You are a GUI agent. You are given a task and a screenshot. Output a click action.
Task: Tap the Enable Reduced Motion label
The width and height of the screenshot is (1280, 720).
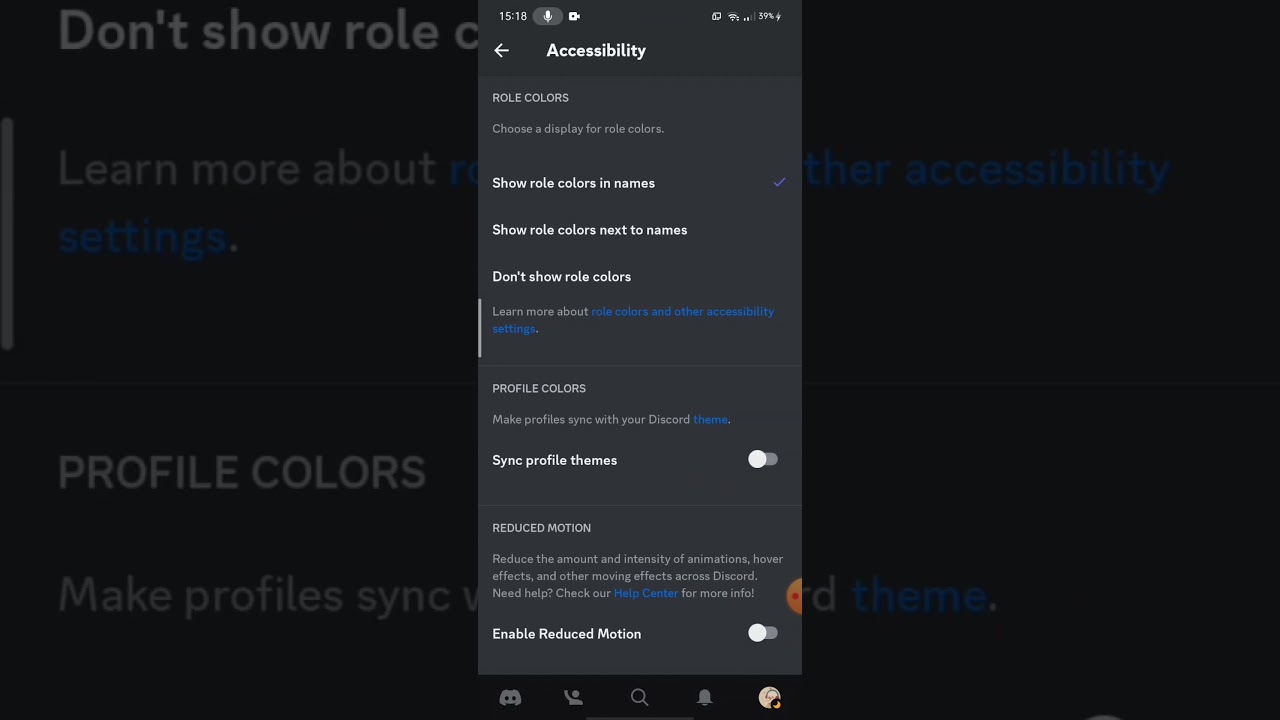pos(567,634)
